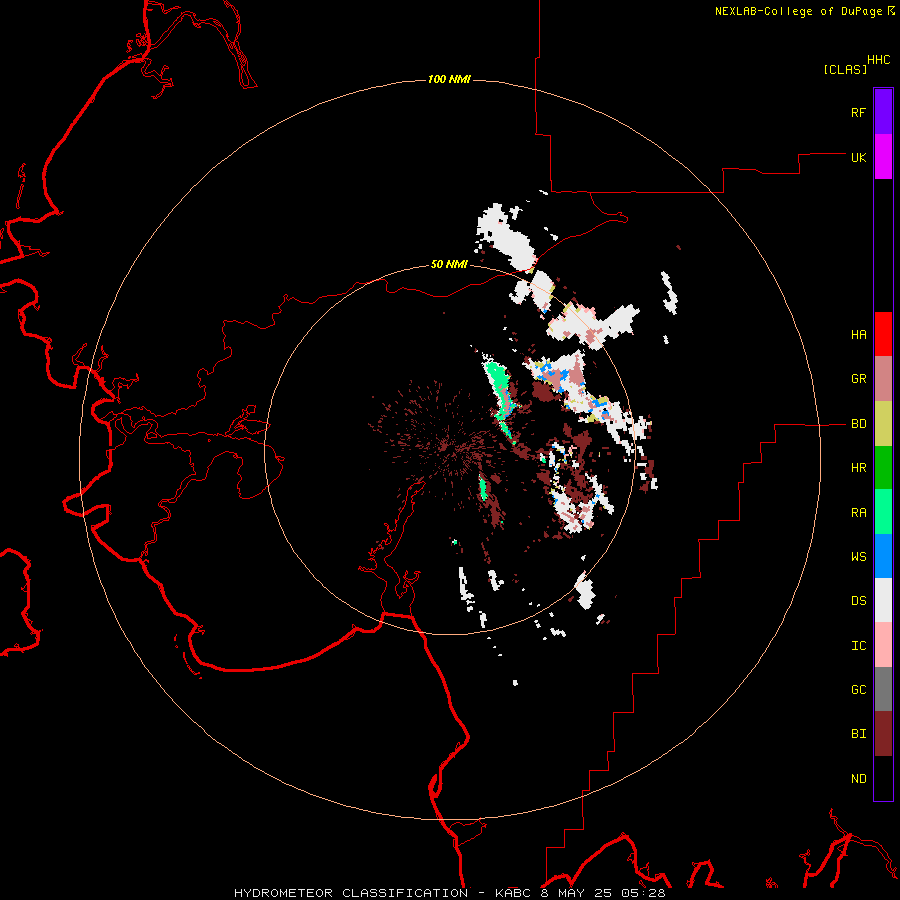Click the RF purple legend swatch
Image resolution: width=900 pixels, height=900 pixels.
click(x=883, y=112)
